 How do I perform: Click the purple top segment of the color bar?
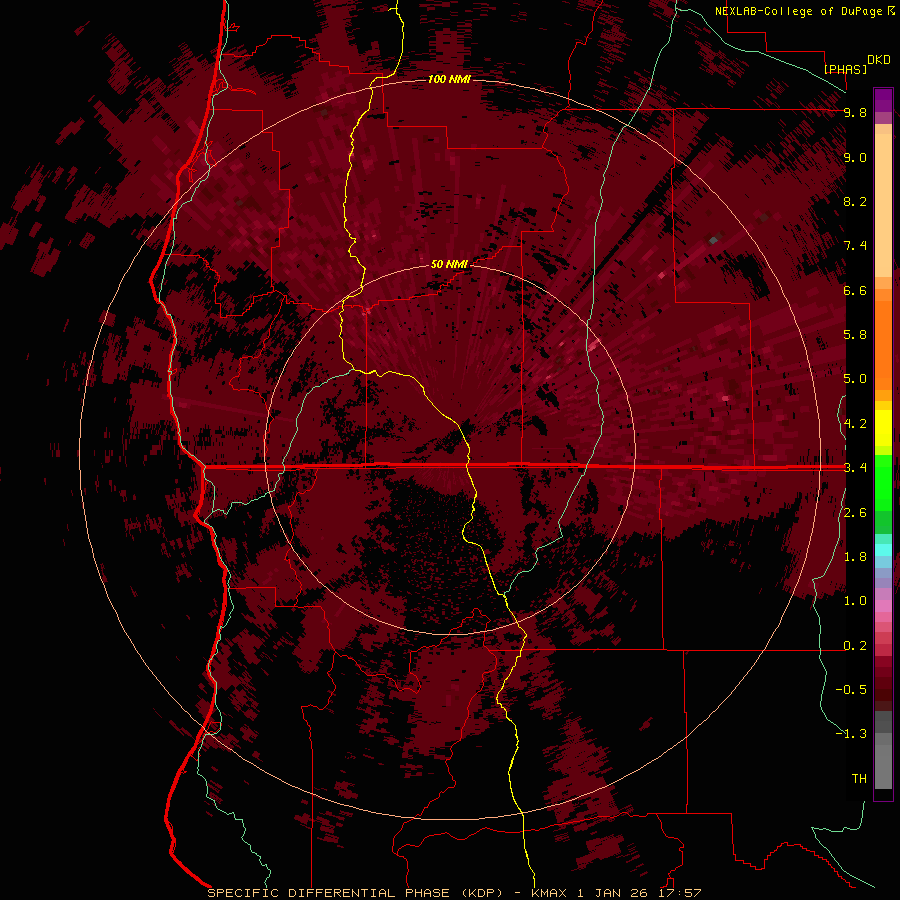click(x=883, y=100)
